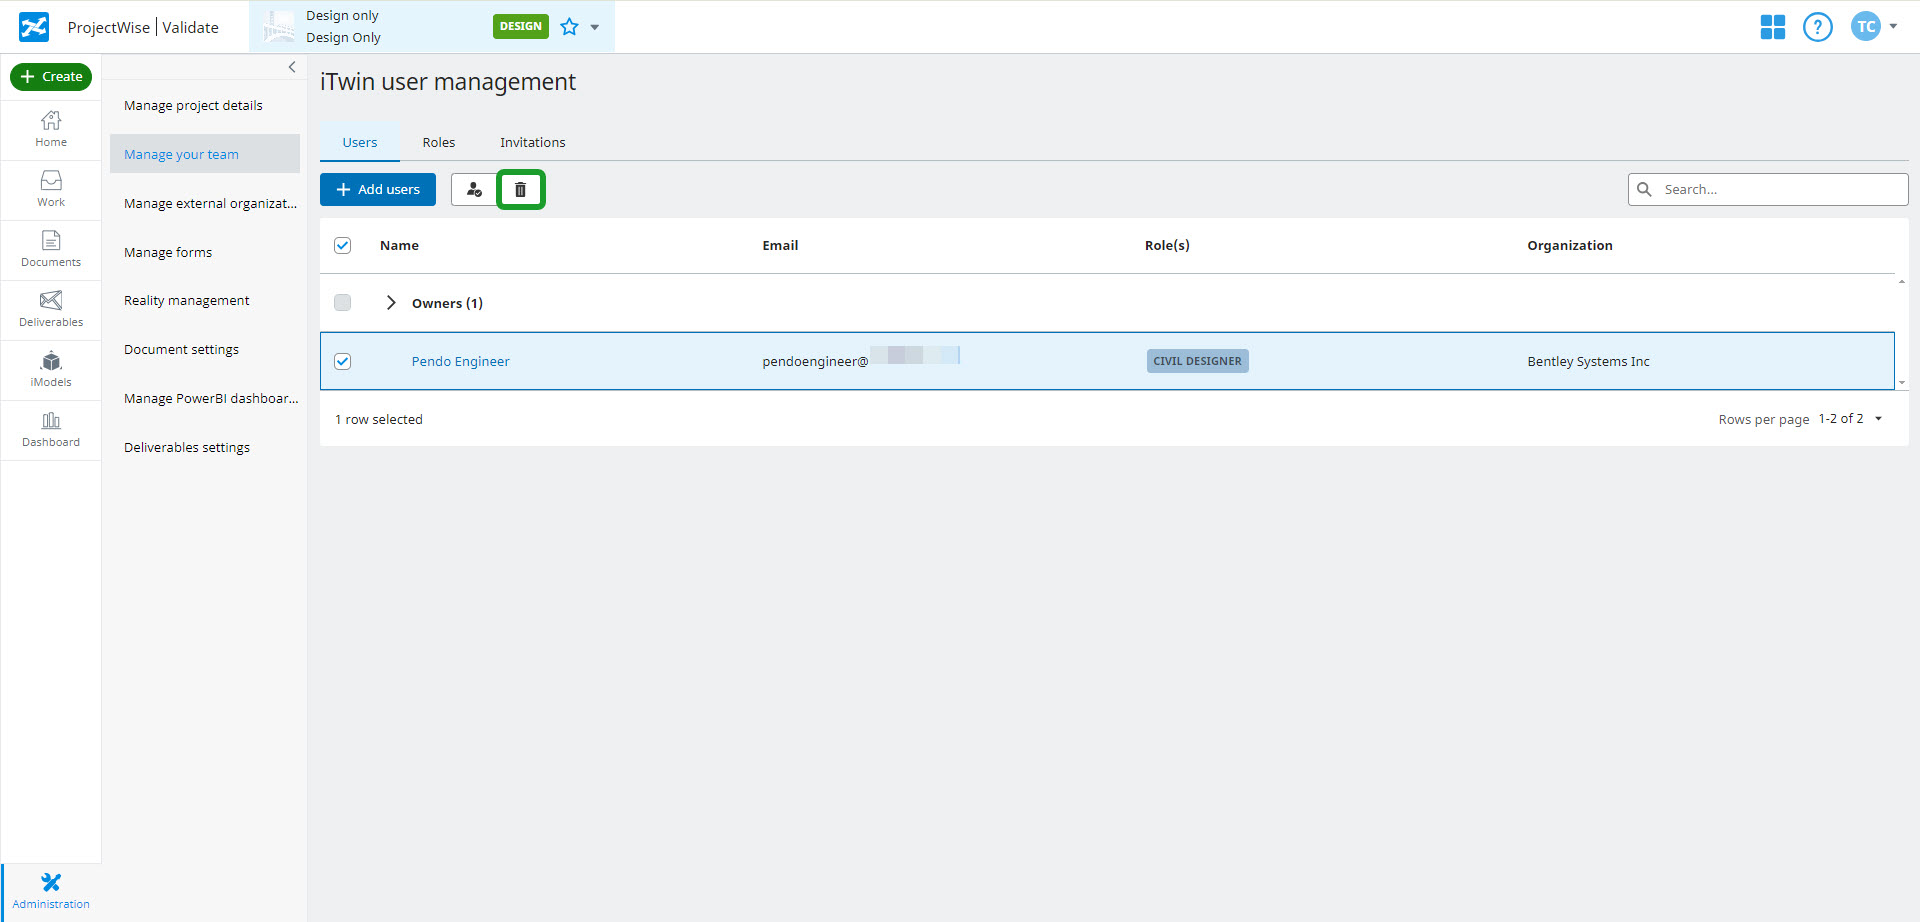Open the user account dropdown arrow

coord(1893,26)
